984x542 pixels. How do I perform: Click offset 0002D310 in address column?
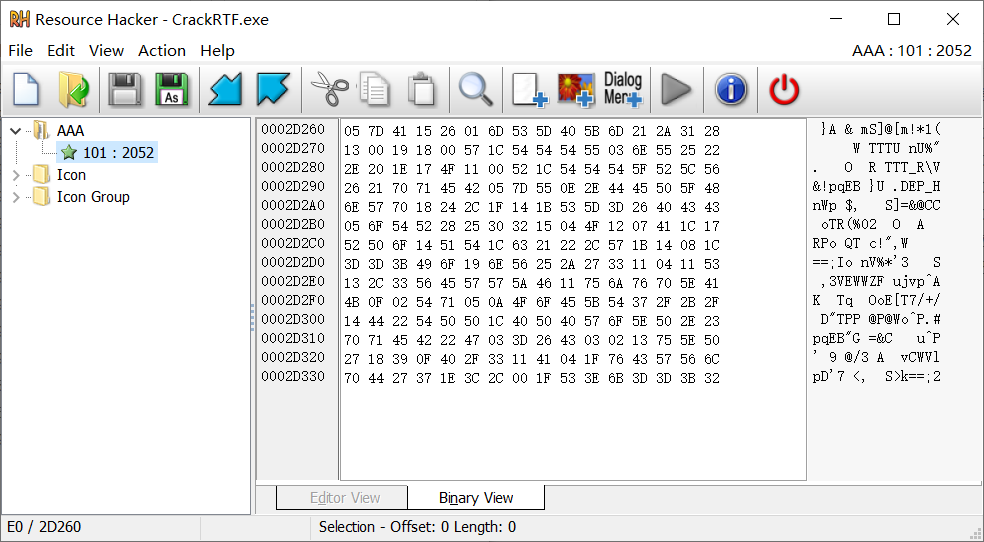[x=293, y=338]
